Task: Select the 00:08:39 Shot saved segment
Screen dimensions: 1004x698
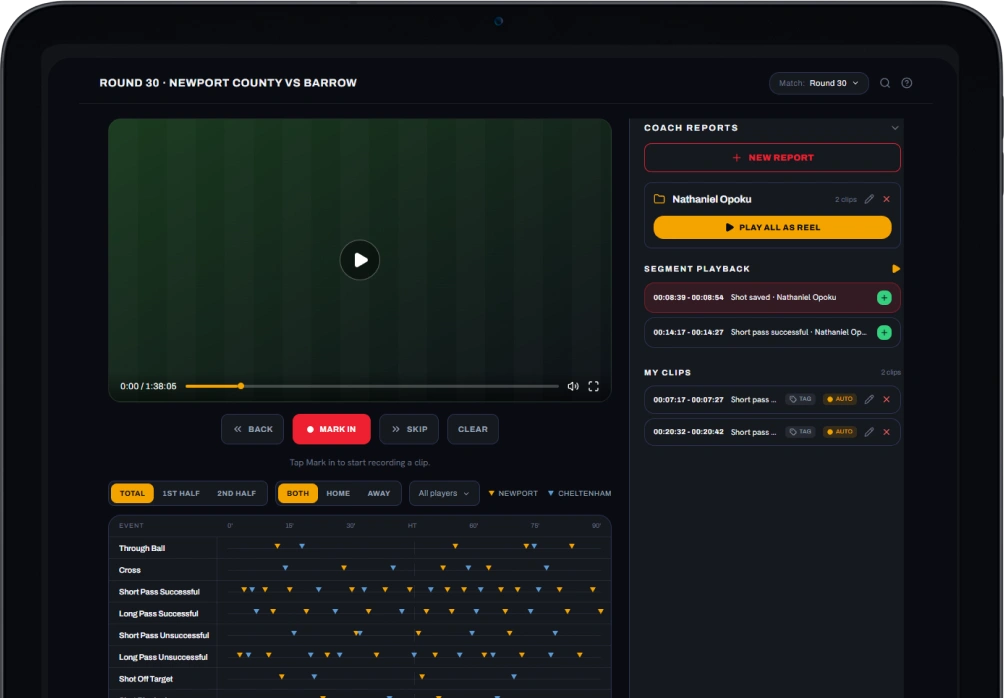Action: pos(772,298)
